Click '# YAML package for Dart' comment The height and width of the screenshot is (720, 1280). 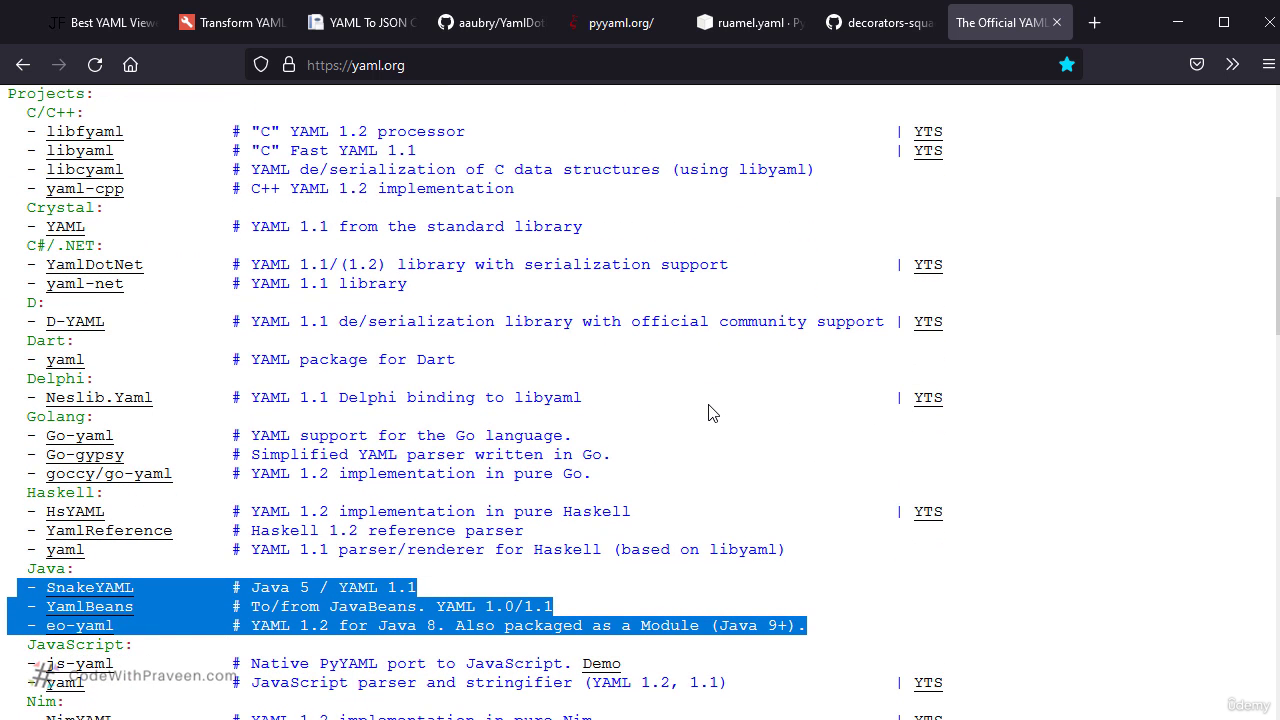[344, 360]
